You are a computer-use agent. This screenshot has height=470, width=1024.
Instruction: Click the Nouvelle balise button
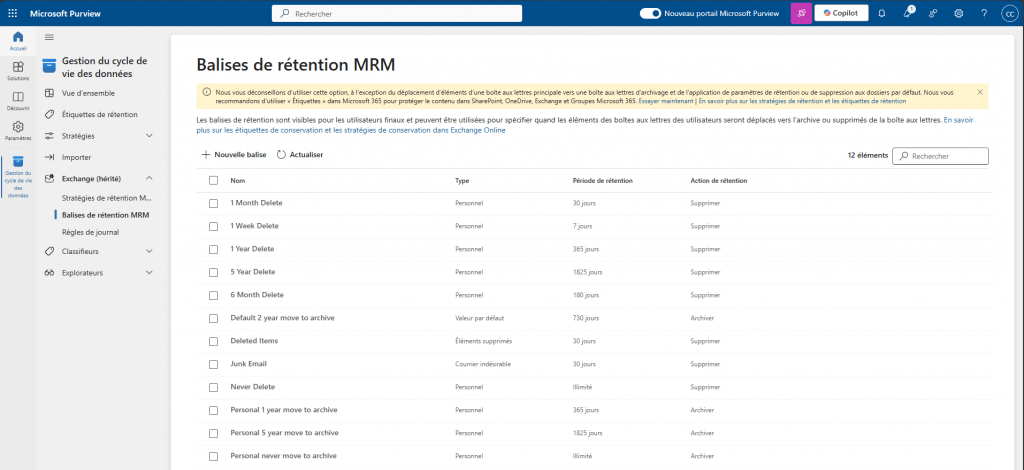click(233, 155)
